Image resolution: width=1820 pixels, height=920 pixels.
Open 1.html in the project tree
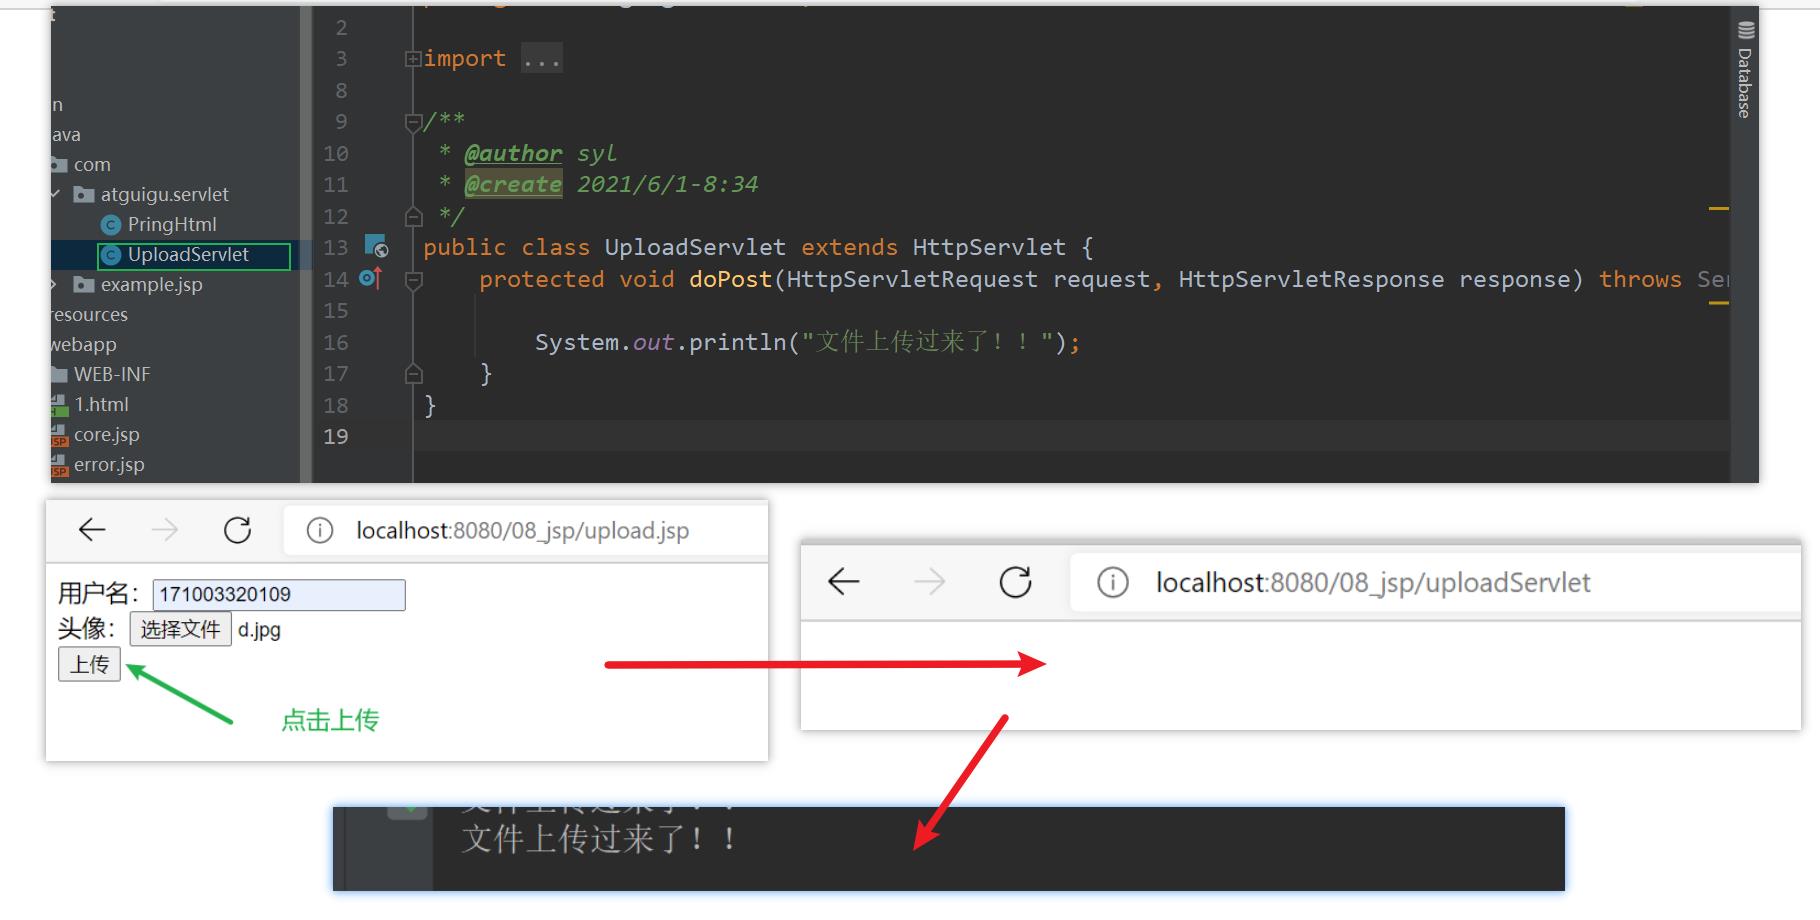point(101,405)
